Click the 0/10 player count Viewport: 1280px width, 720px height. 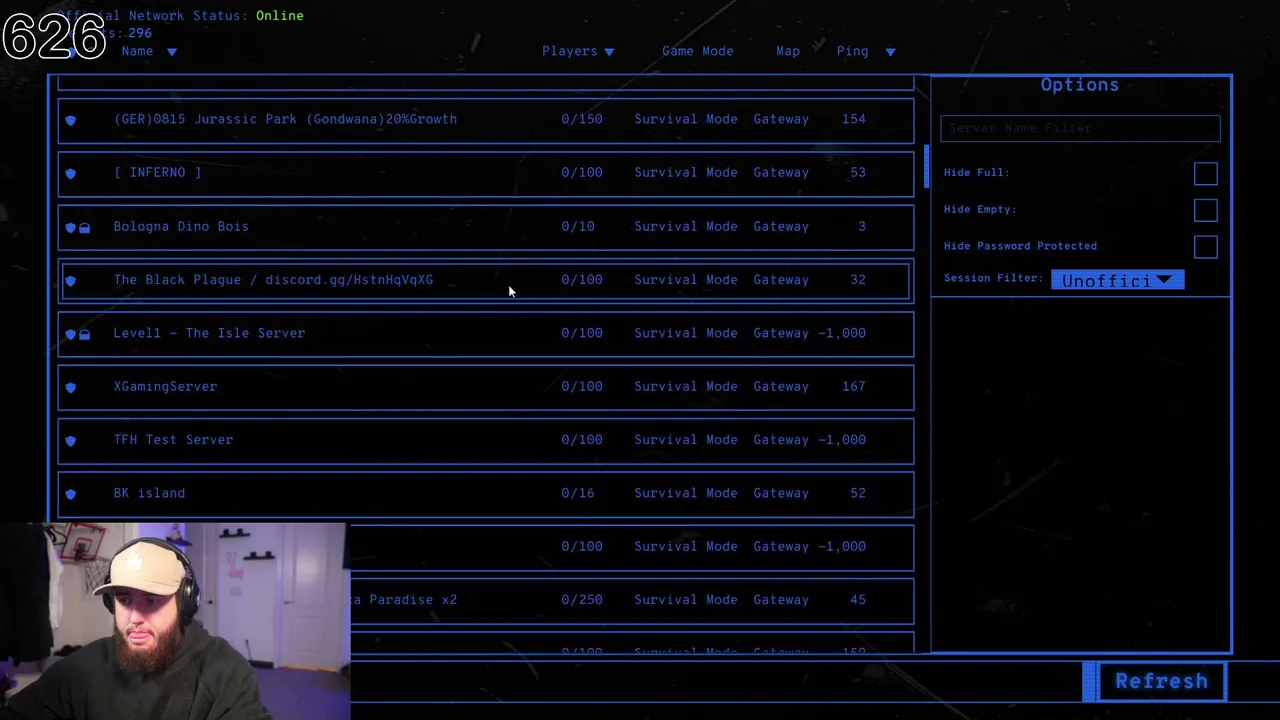point(578,226)
